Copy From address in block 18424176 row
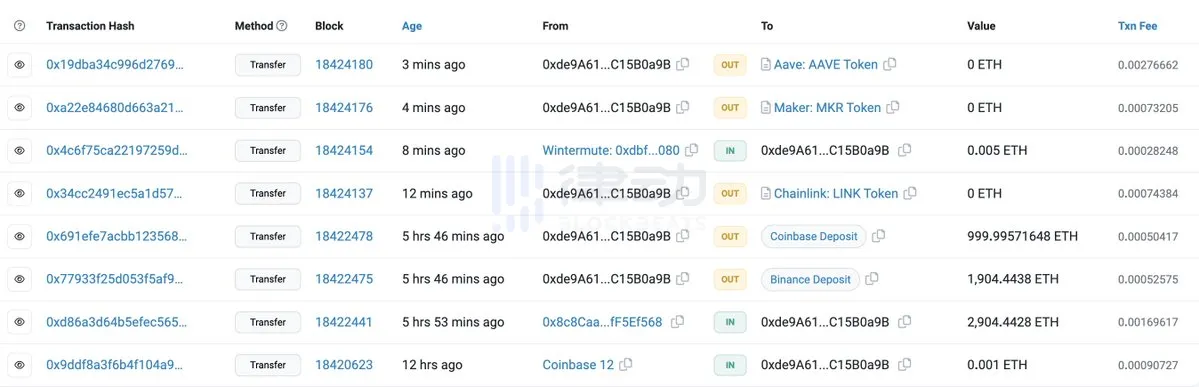This screenshot has height=387, width=1199. (x=683, y=107)
